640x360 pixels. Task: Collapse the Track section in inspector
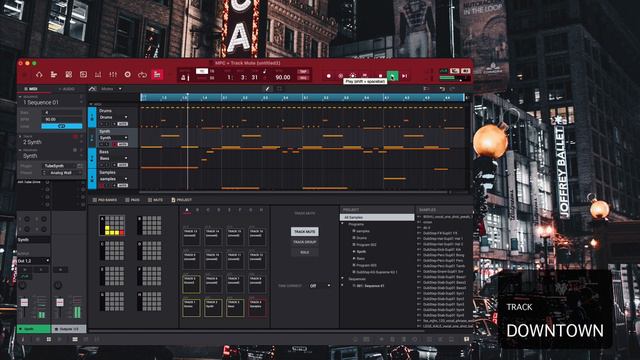[x=20, y=136]
